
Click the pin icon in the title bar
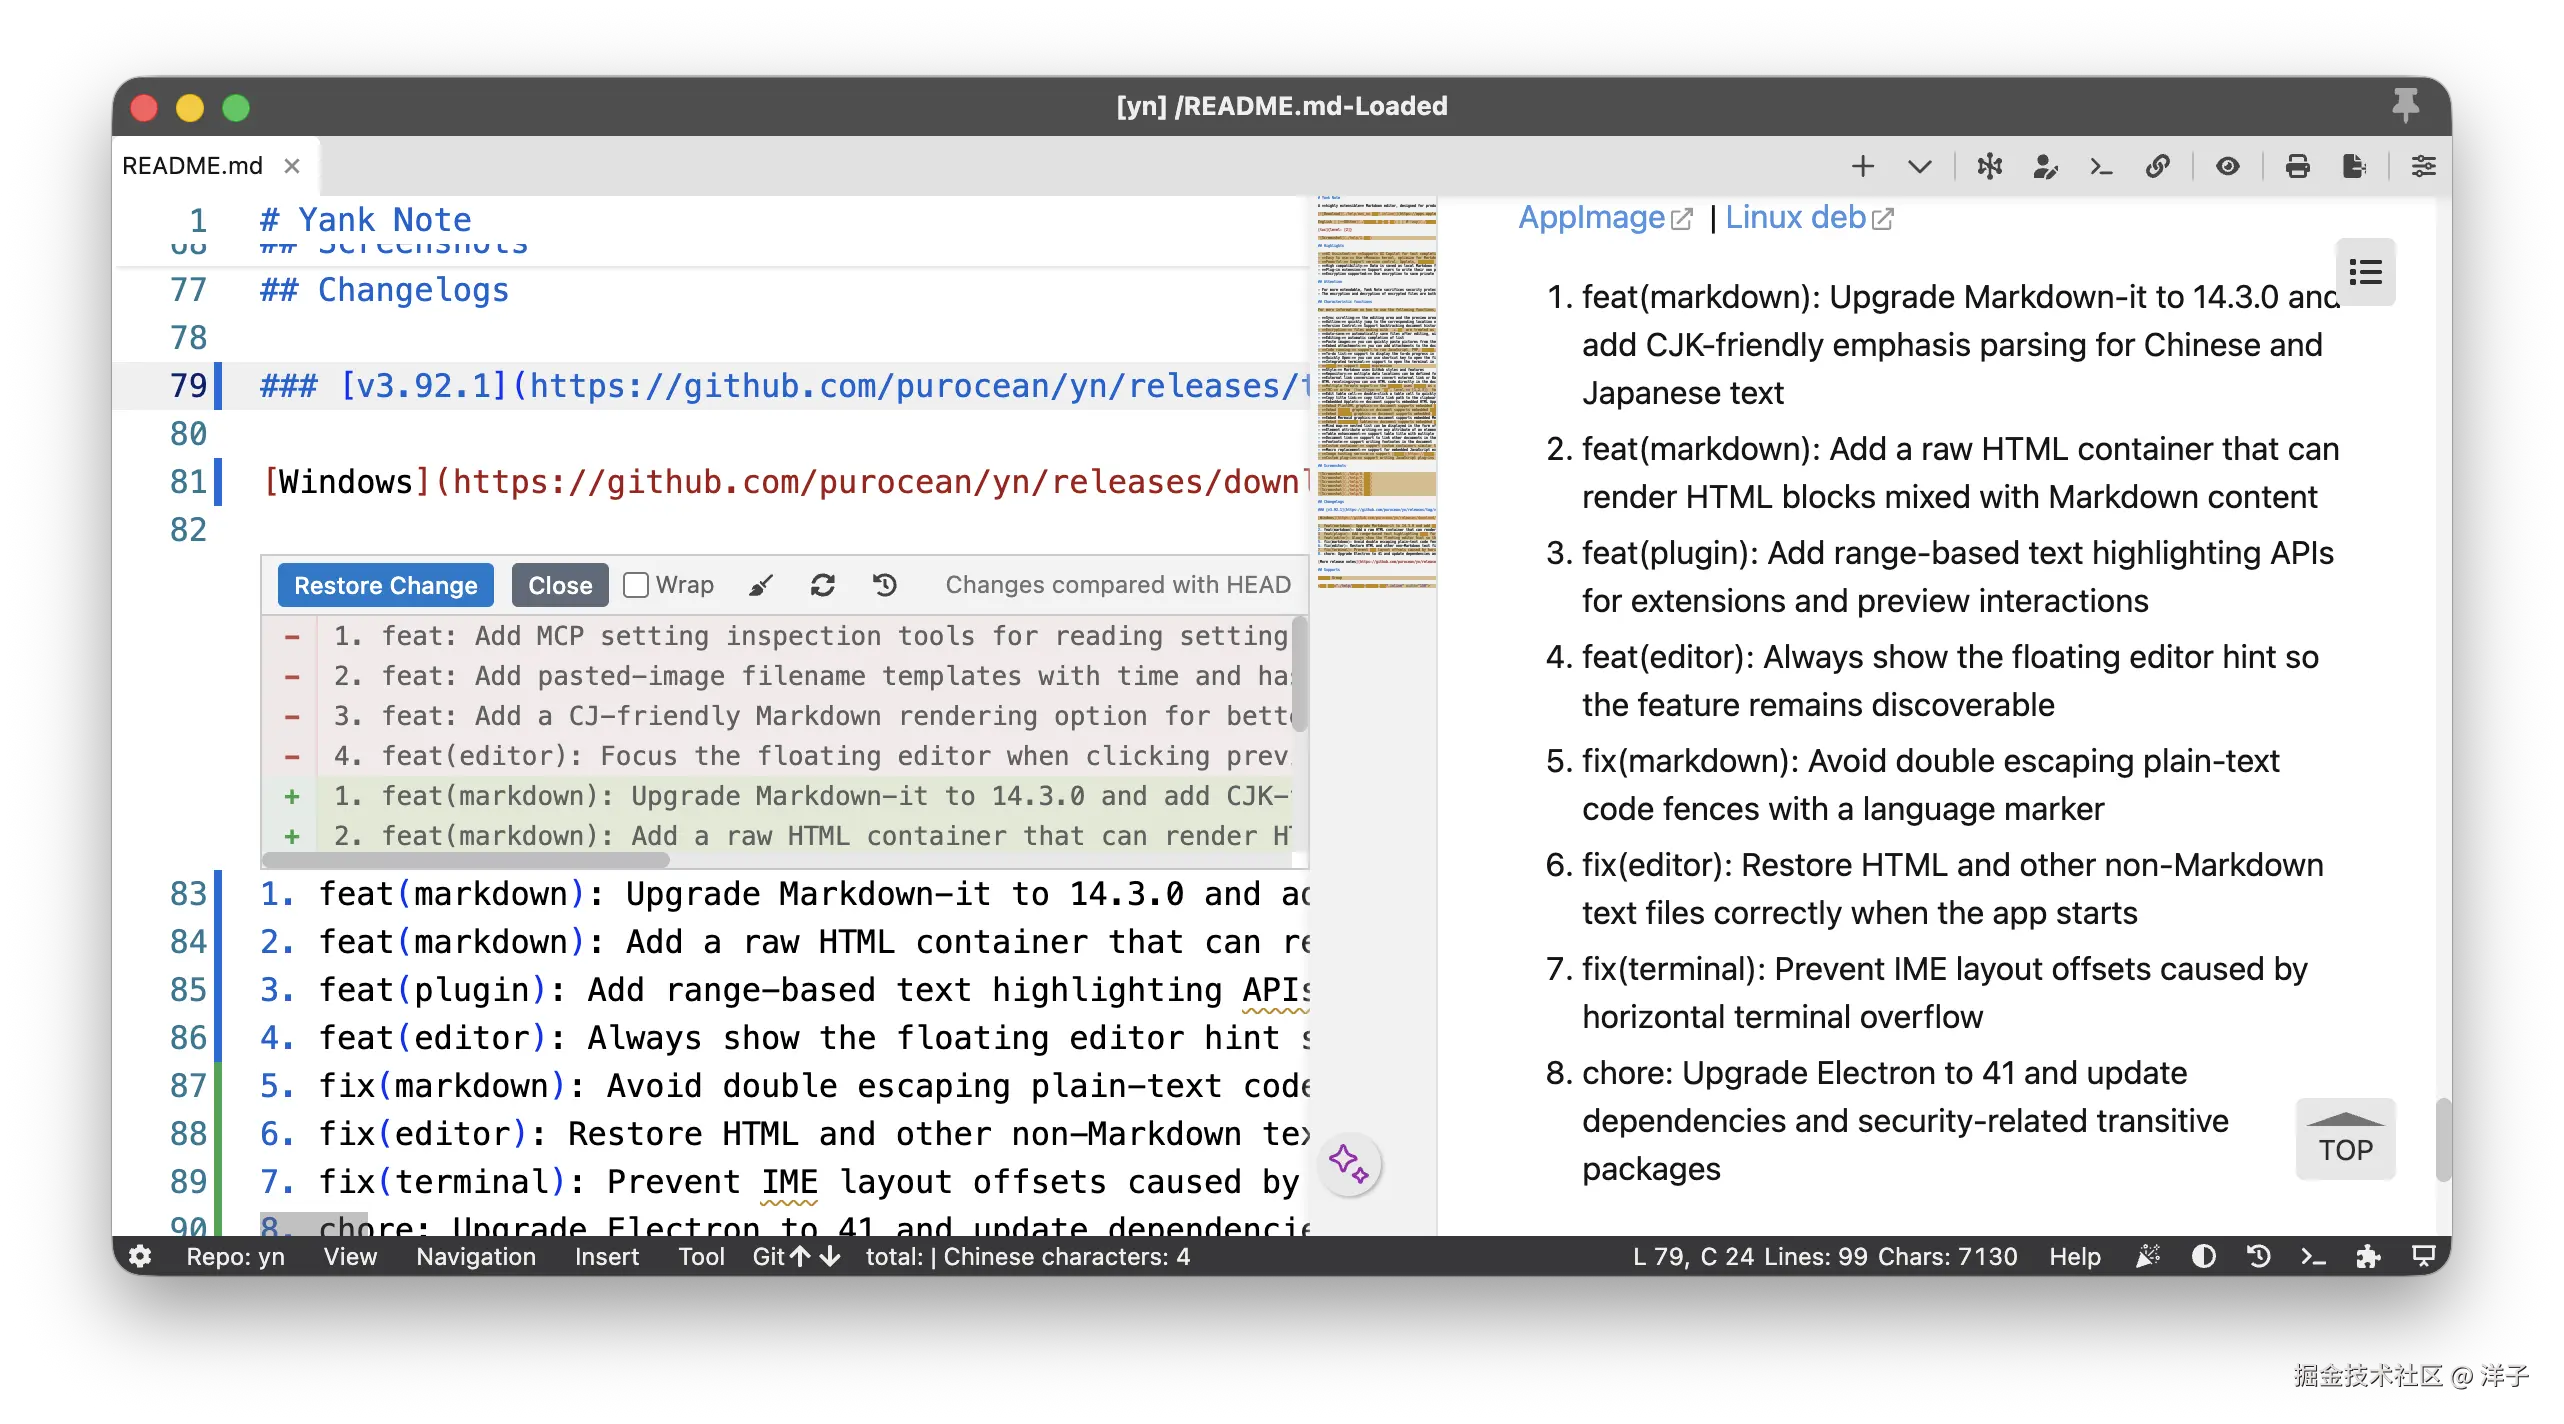[x=2405, y=105]
